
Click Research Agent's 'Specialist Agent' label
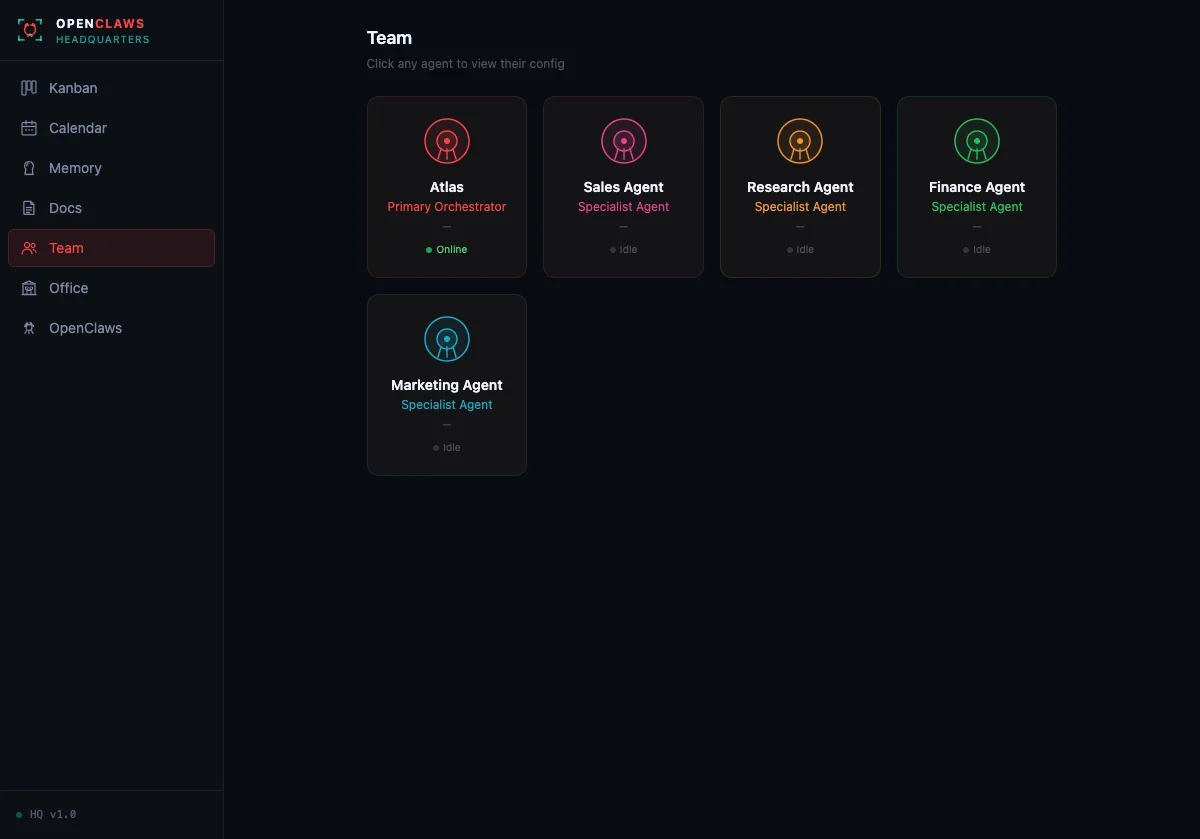[800, 207]
